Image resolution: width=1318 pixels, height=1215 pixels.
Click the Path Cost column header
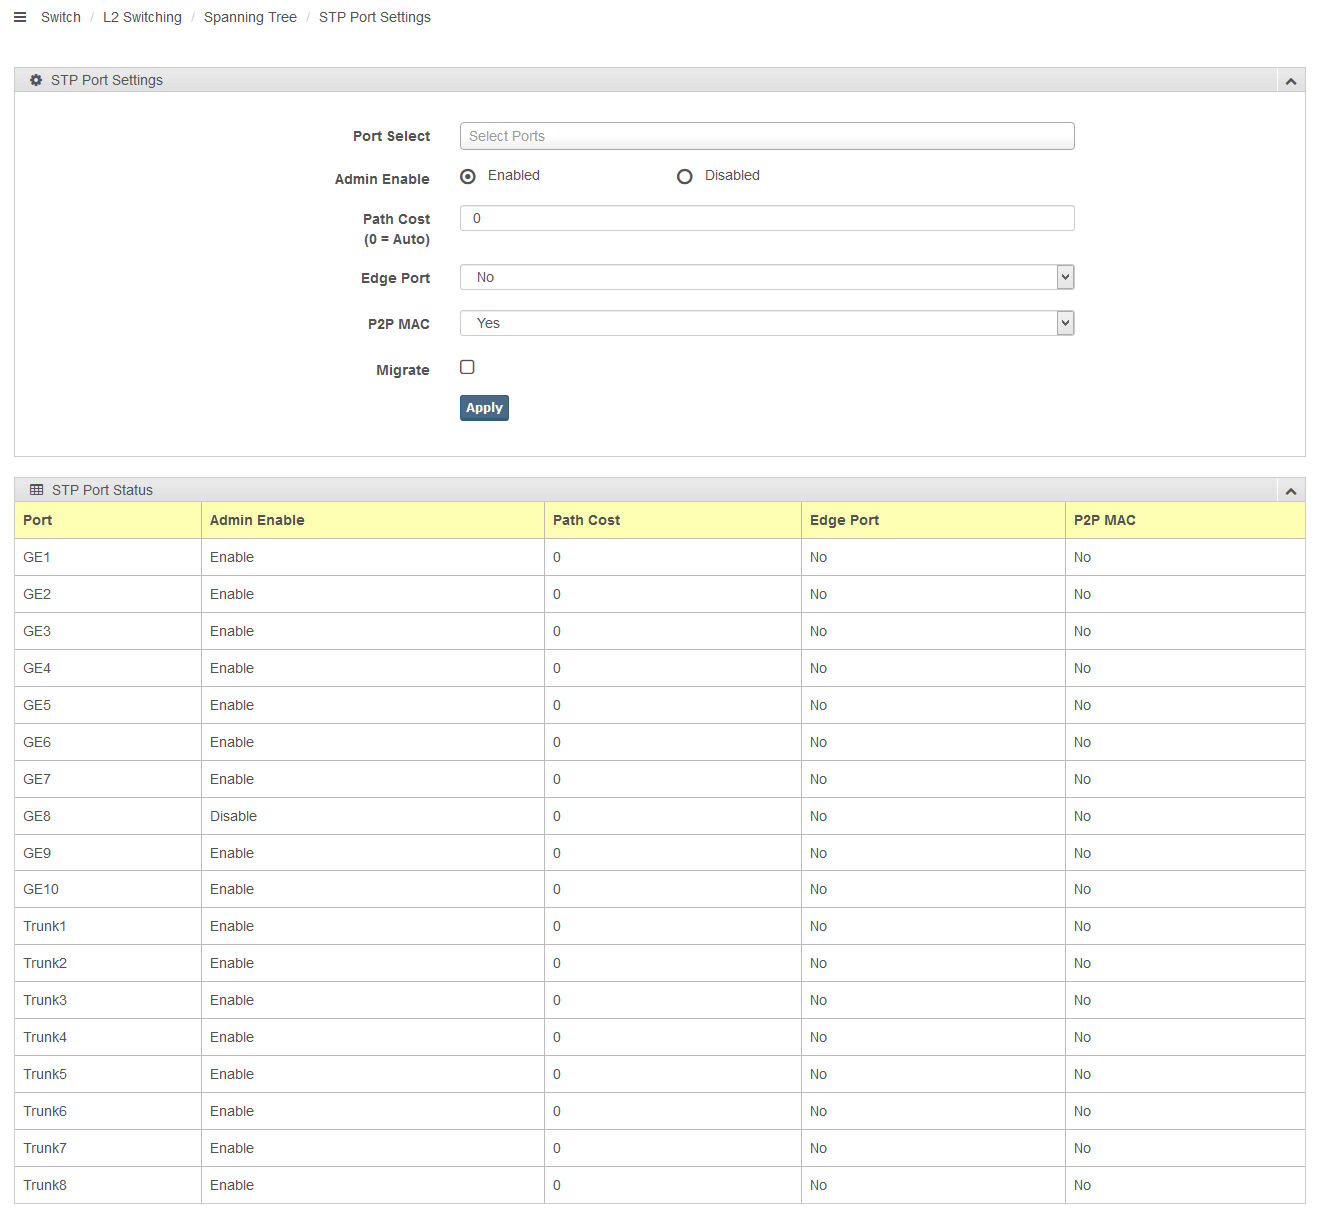673,520
